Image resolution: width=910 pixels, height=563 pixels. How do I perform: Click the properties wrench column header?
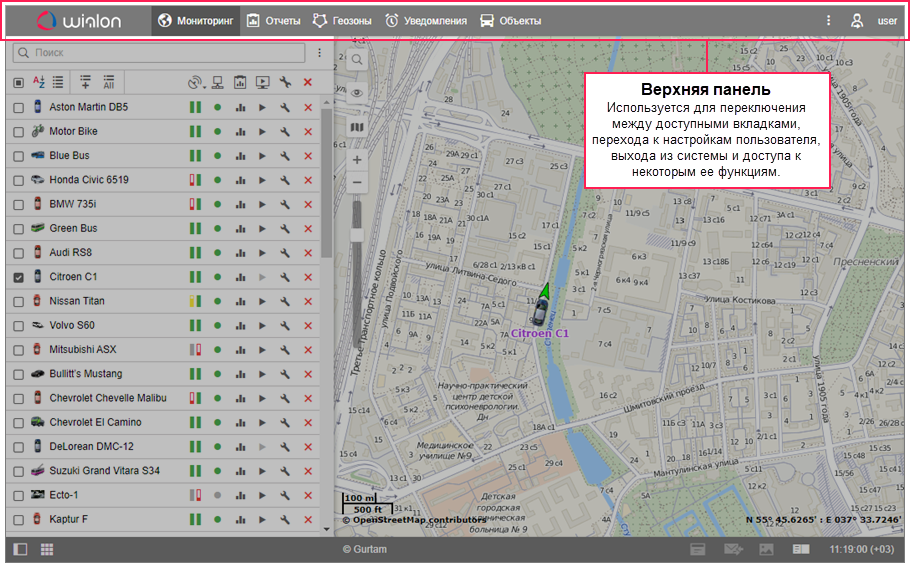(285, 83)
